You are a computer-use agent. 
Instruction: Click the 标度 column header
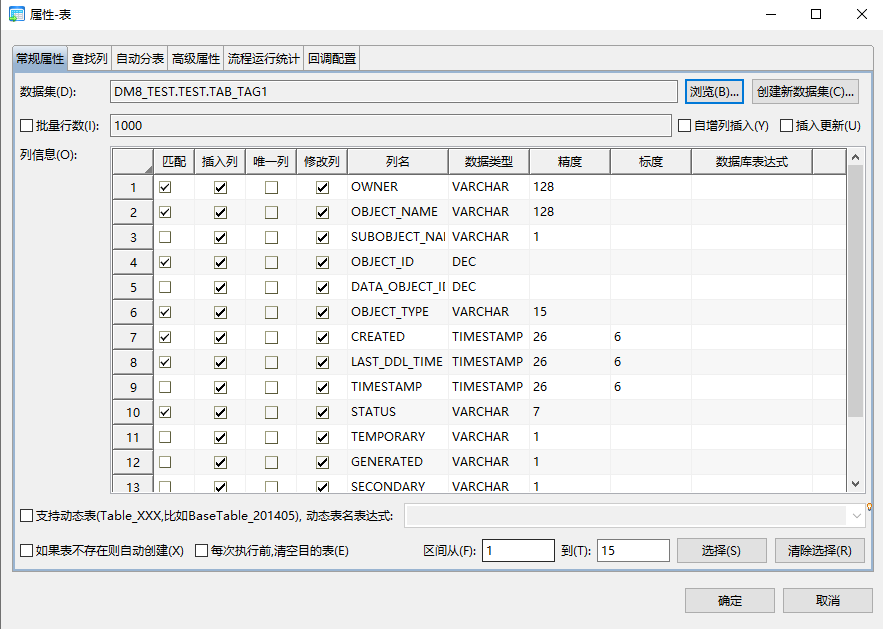(651, 162)
